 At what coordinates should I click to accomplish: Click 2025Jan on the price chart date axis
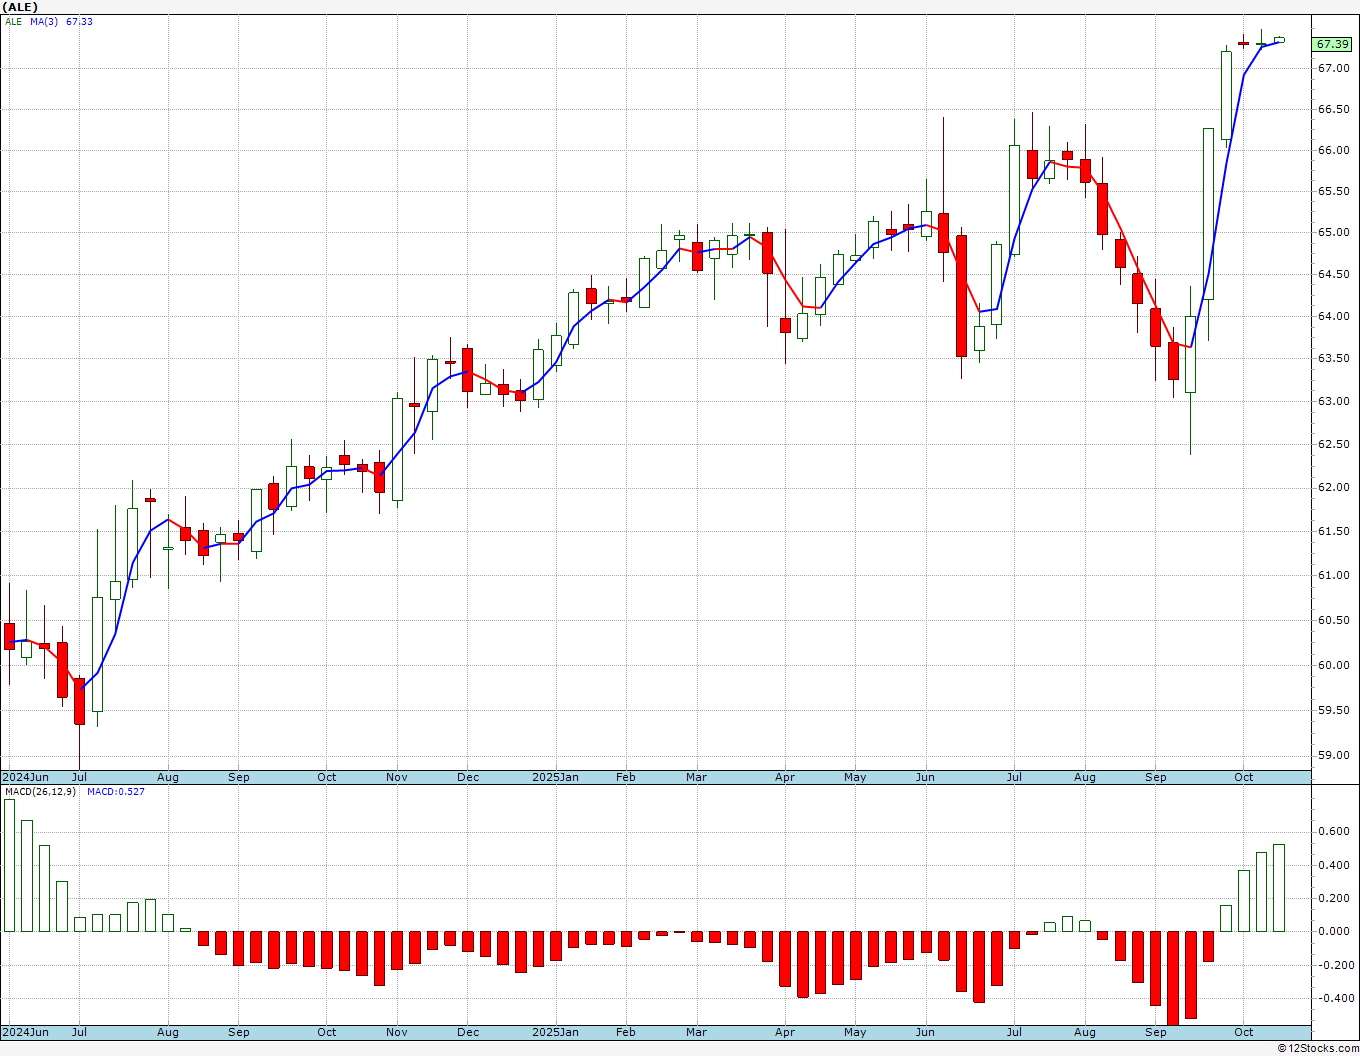(x=555, y=777)
